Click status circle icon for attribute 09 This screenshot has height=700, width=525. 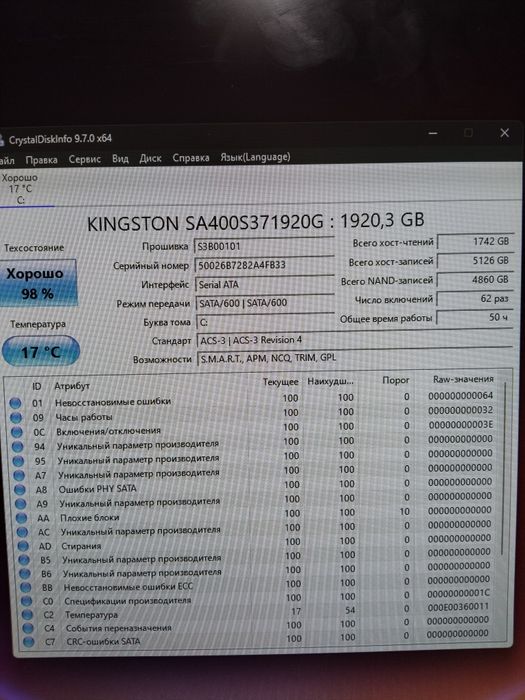coord(16,417)
